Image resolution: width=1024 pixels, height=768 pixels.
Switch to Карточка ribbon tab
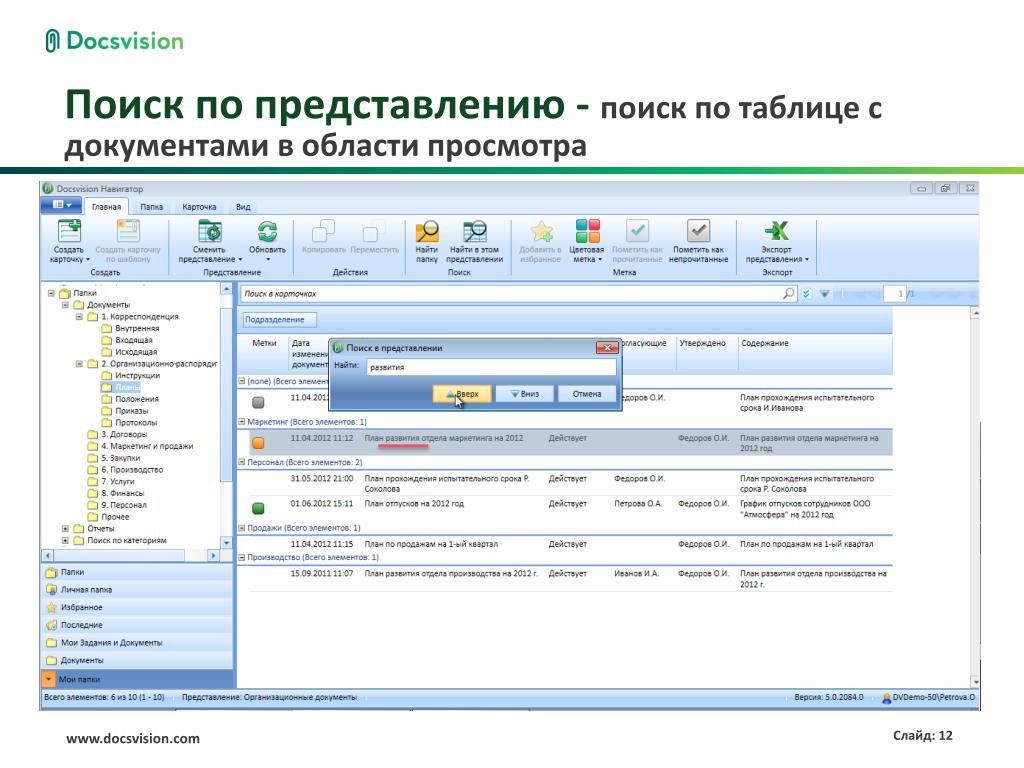199,207
